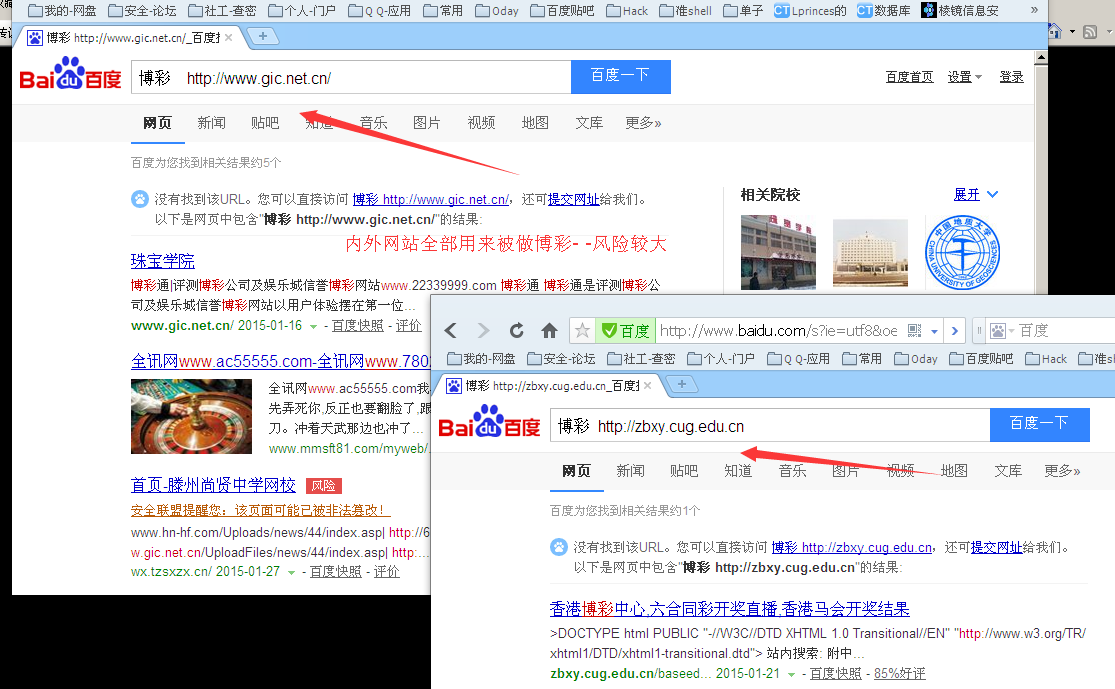1115x689 pixels.
Task: Open a new tab in the back browser
Action: coord(262,36)
